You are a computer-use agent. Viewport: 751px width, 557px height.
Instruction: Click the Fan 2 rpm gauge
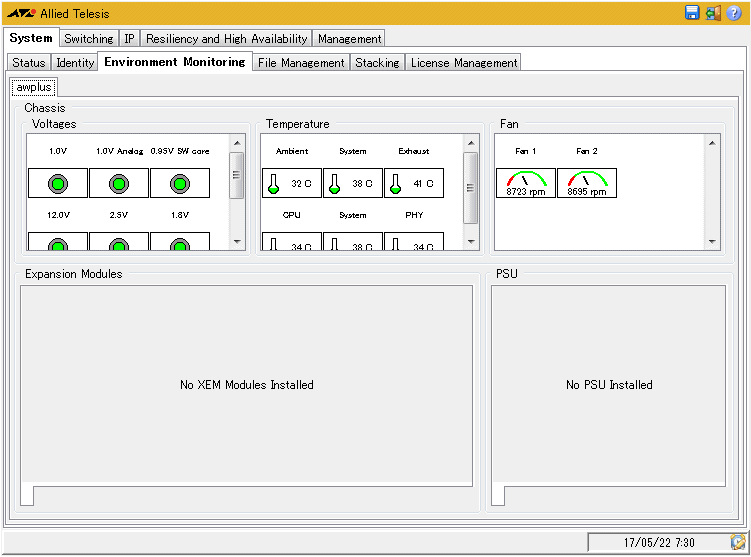click(587, 183)
